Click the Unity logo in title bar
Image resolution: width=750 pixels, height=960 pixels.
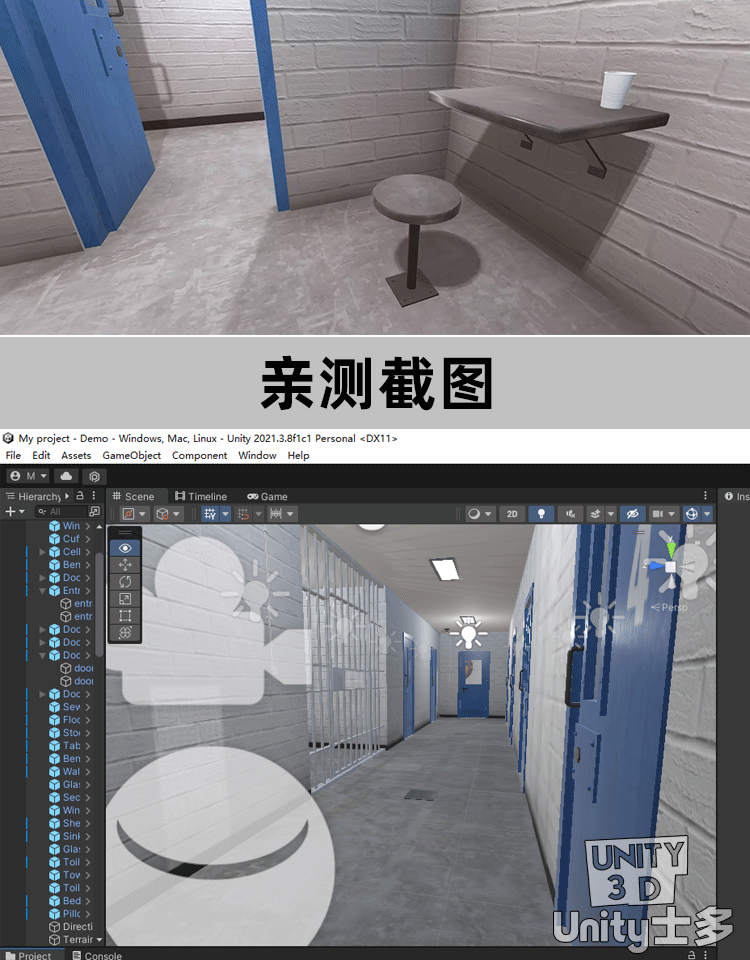pyautogui.click(x=8, y=438)
